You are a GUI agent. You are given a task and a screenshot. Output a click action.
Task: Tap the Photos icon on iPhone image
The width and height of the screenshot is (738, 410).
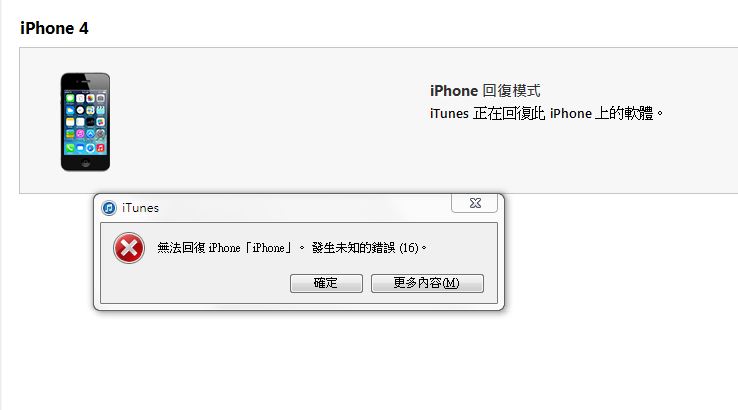(x=90, y=98)
